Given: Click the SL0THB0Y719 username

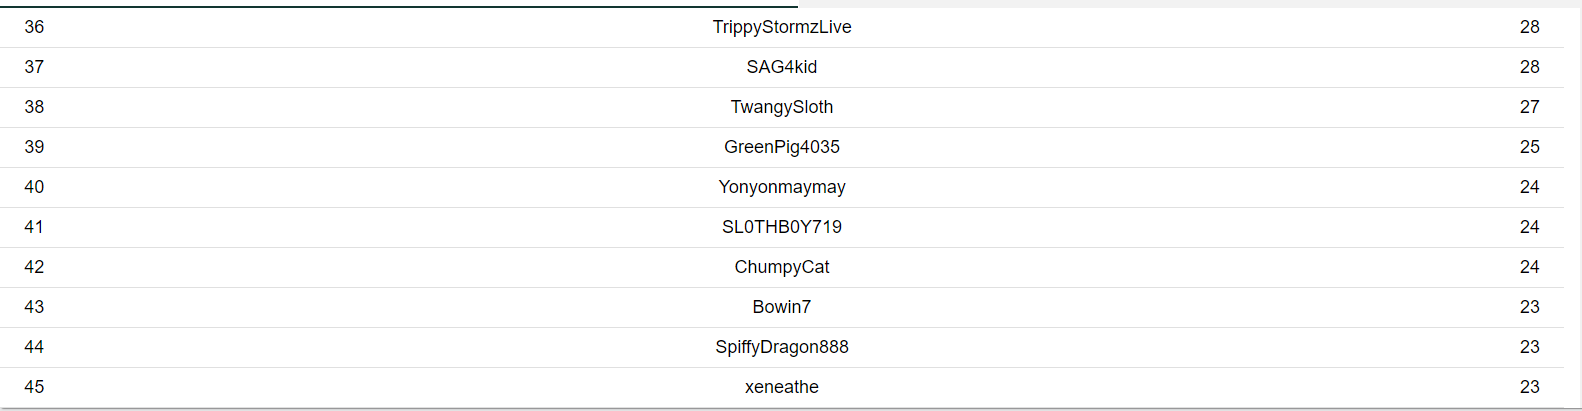Looking at the screenshot, I should pyautogui.click(x=782, y=227).
